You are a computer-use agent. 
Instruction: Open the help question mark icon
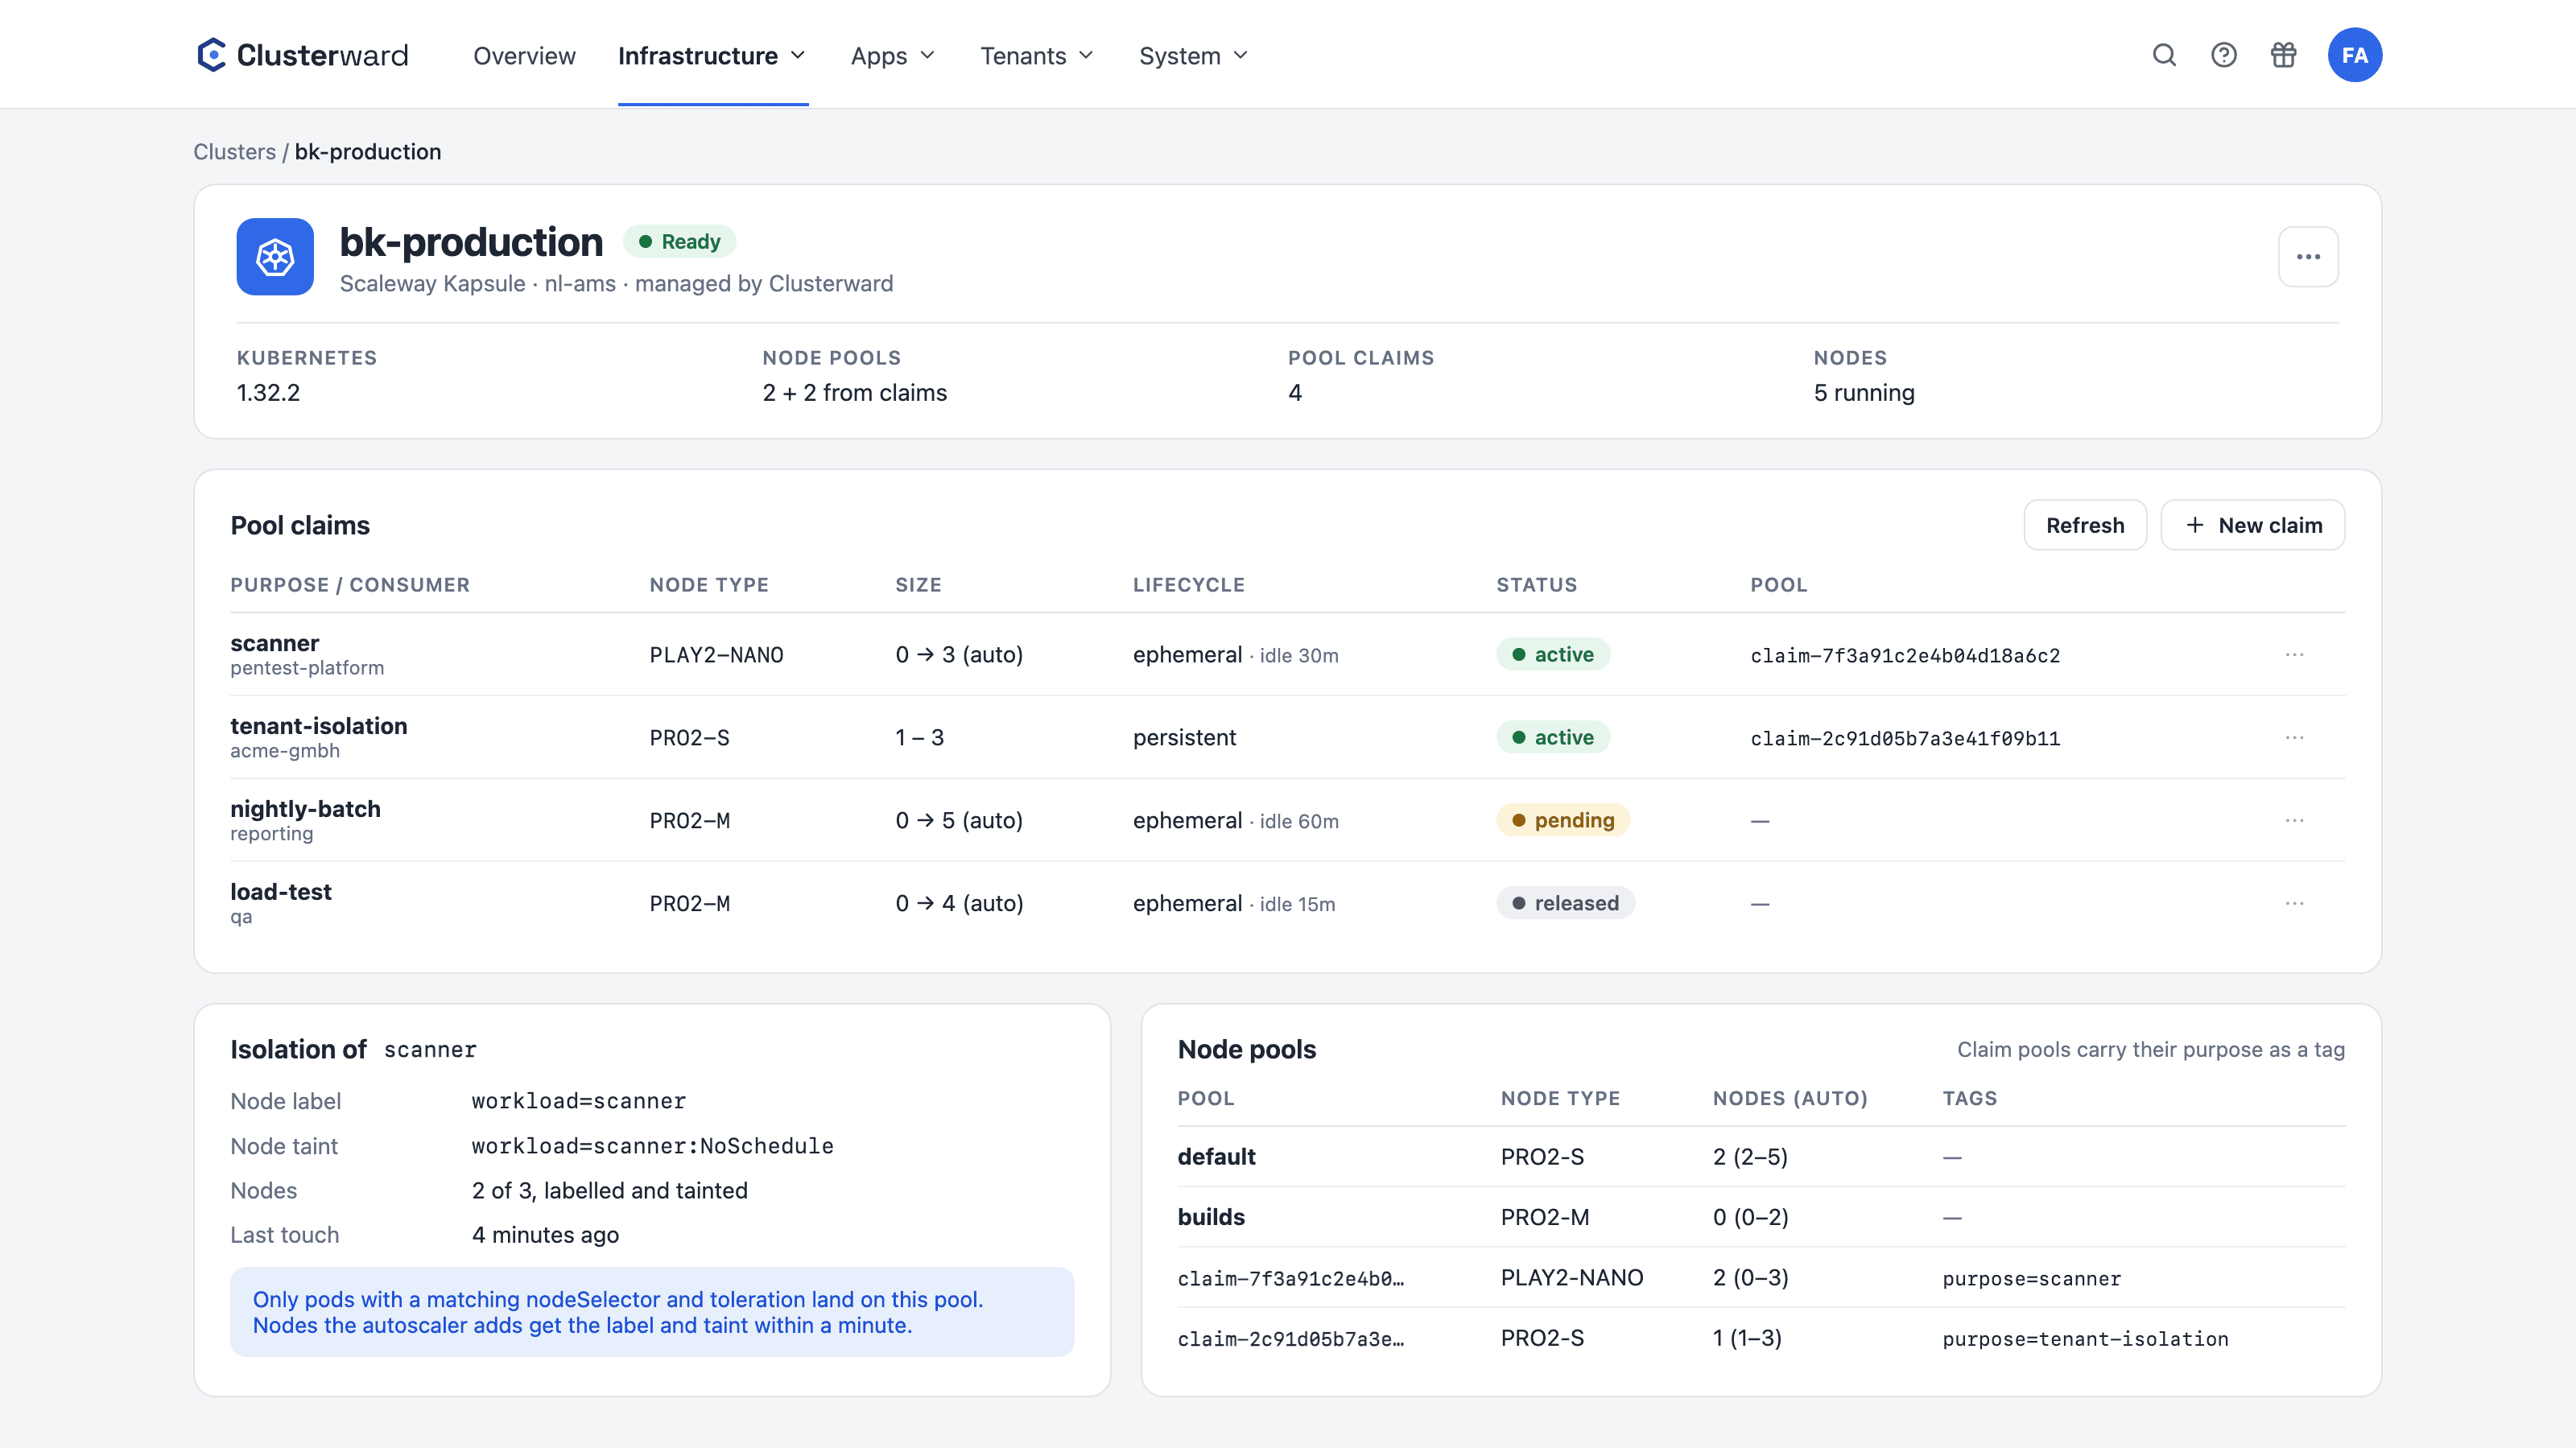[x=2223, y=55]
